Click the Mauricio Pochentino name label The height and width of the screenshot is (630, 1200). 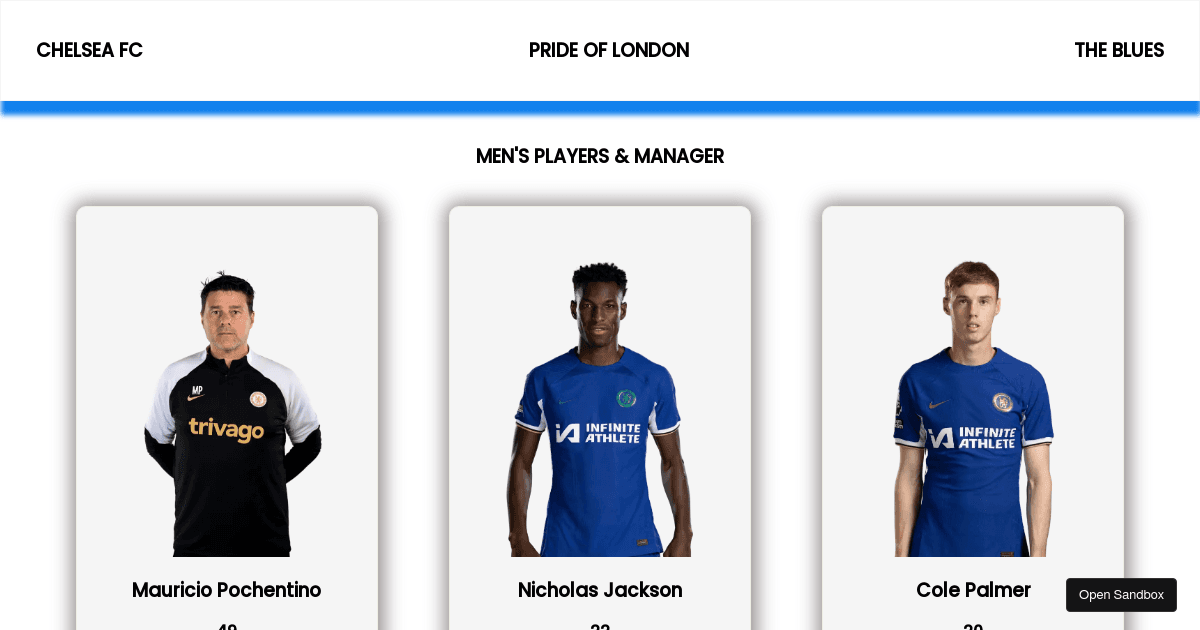227,590
